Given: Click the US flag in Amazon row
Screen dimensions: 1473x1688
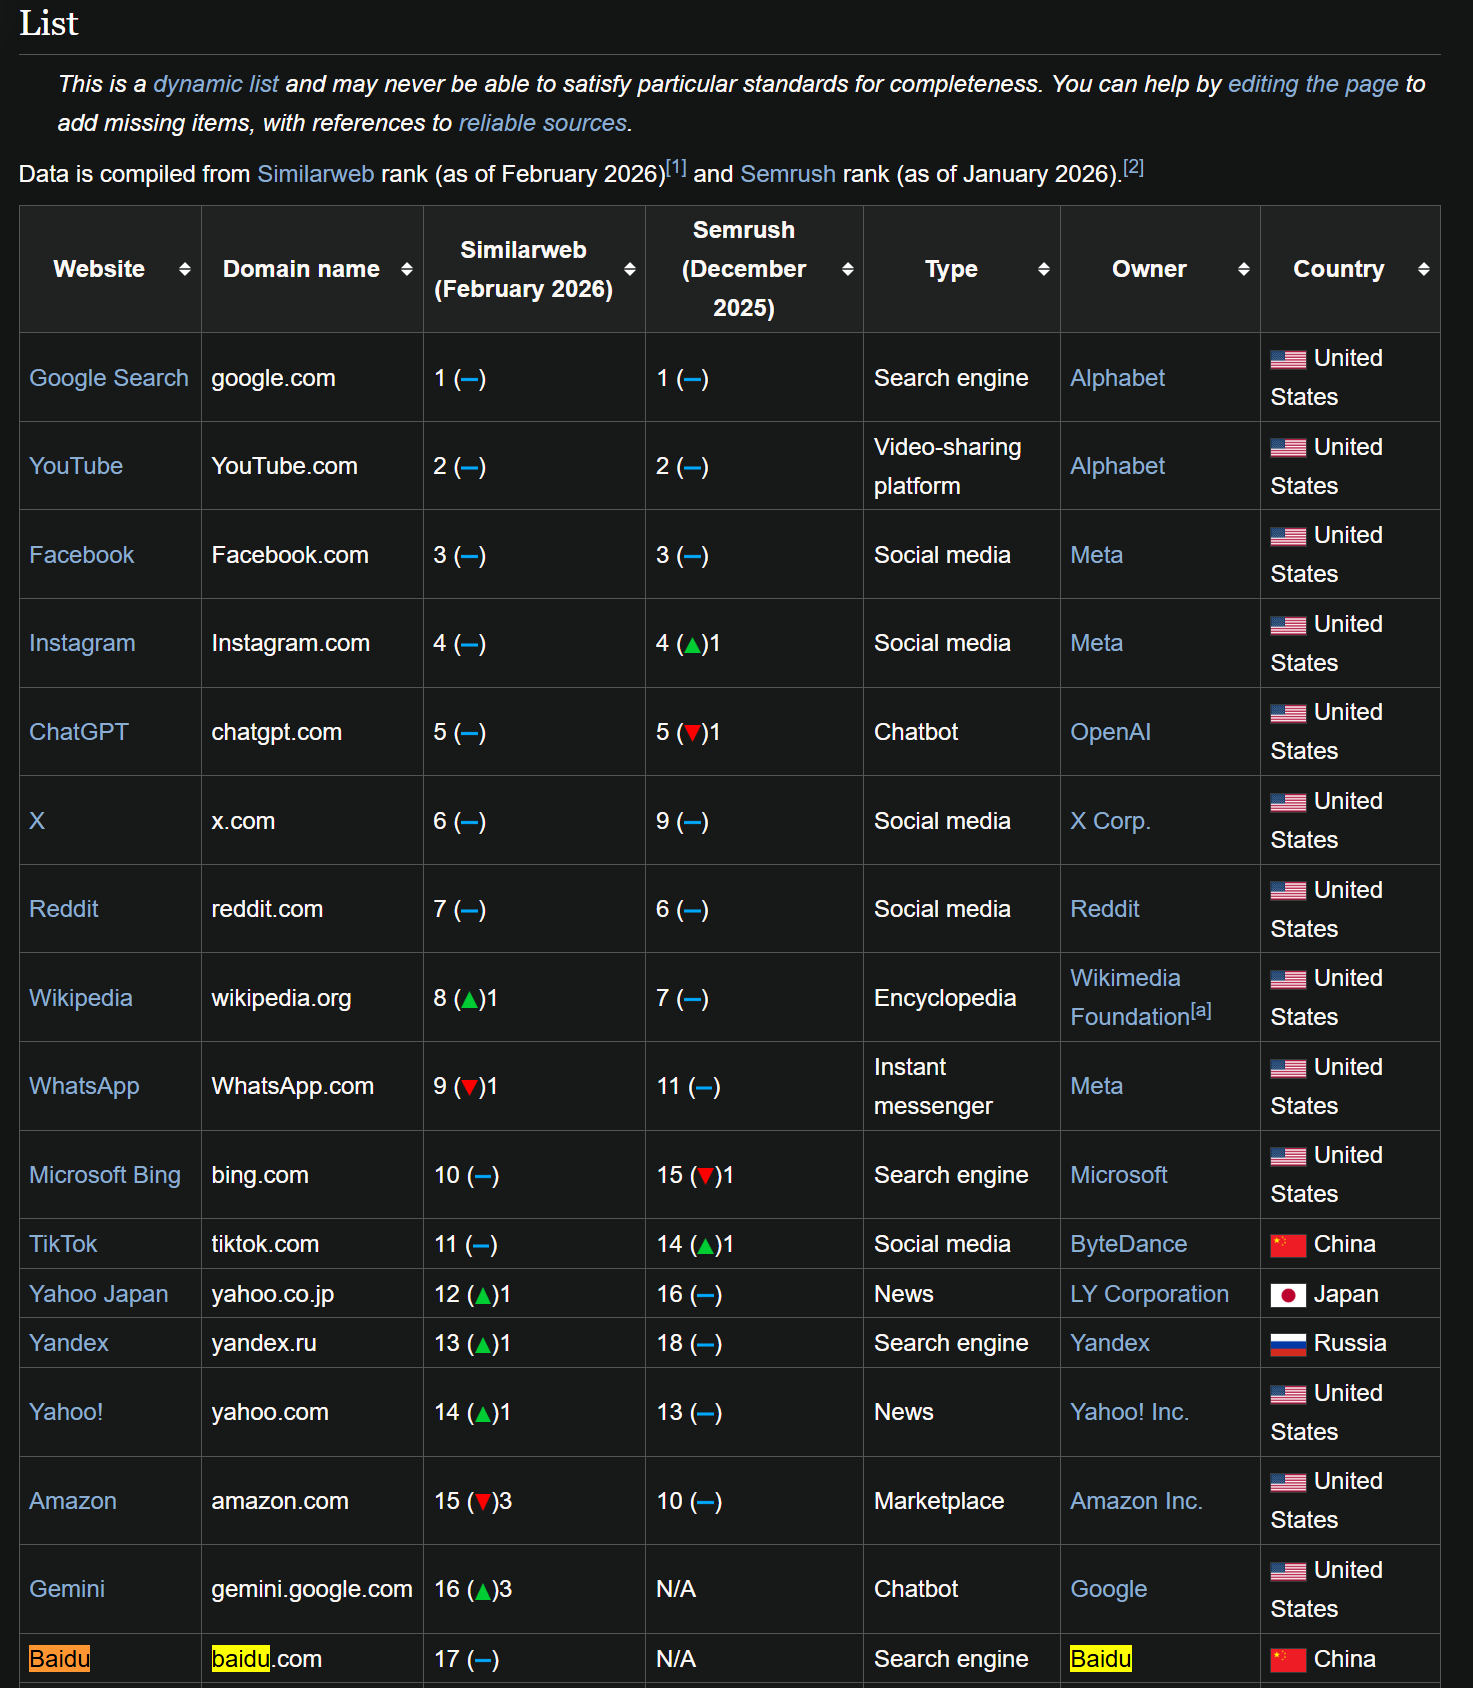Looking at the screenshot, I should pos(1288,1483).
